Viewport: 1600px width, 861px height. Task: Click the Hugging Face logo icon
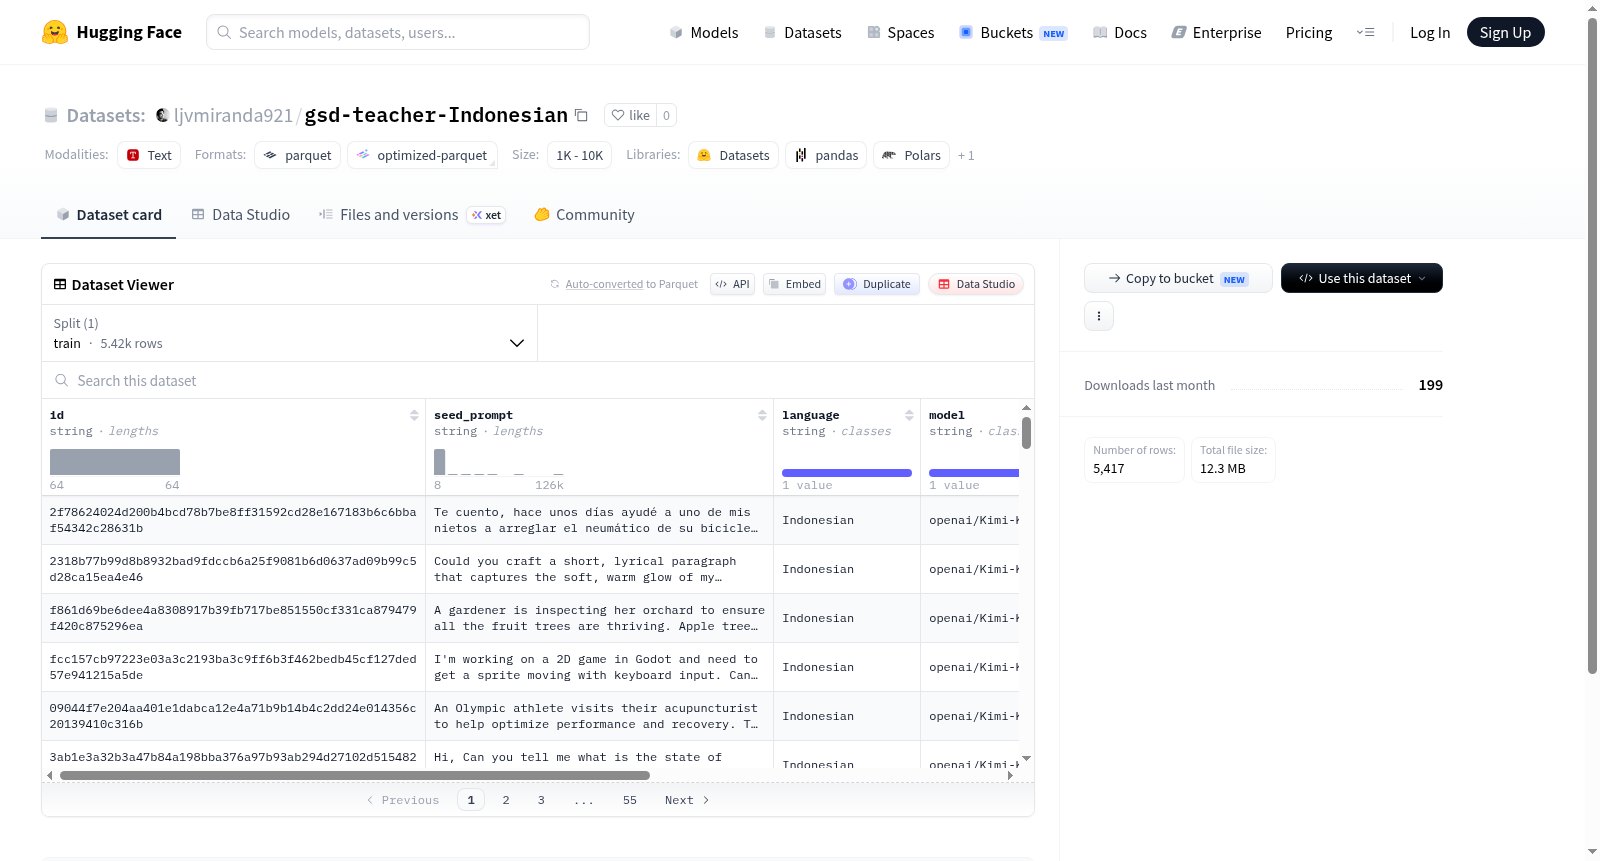point(55,32)
